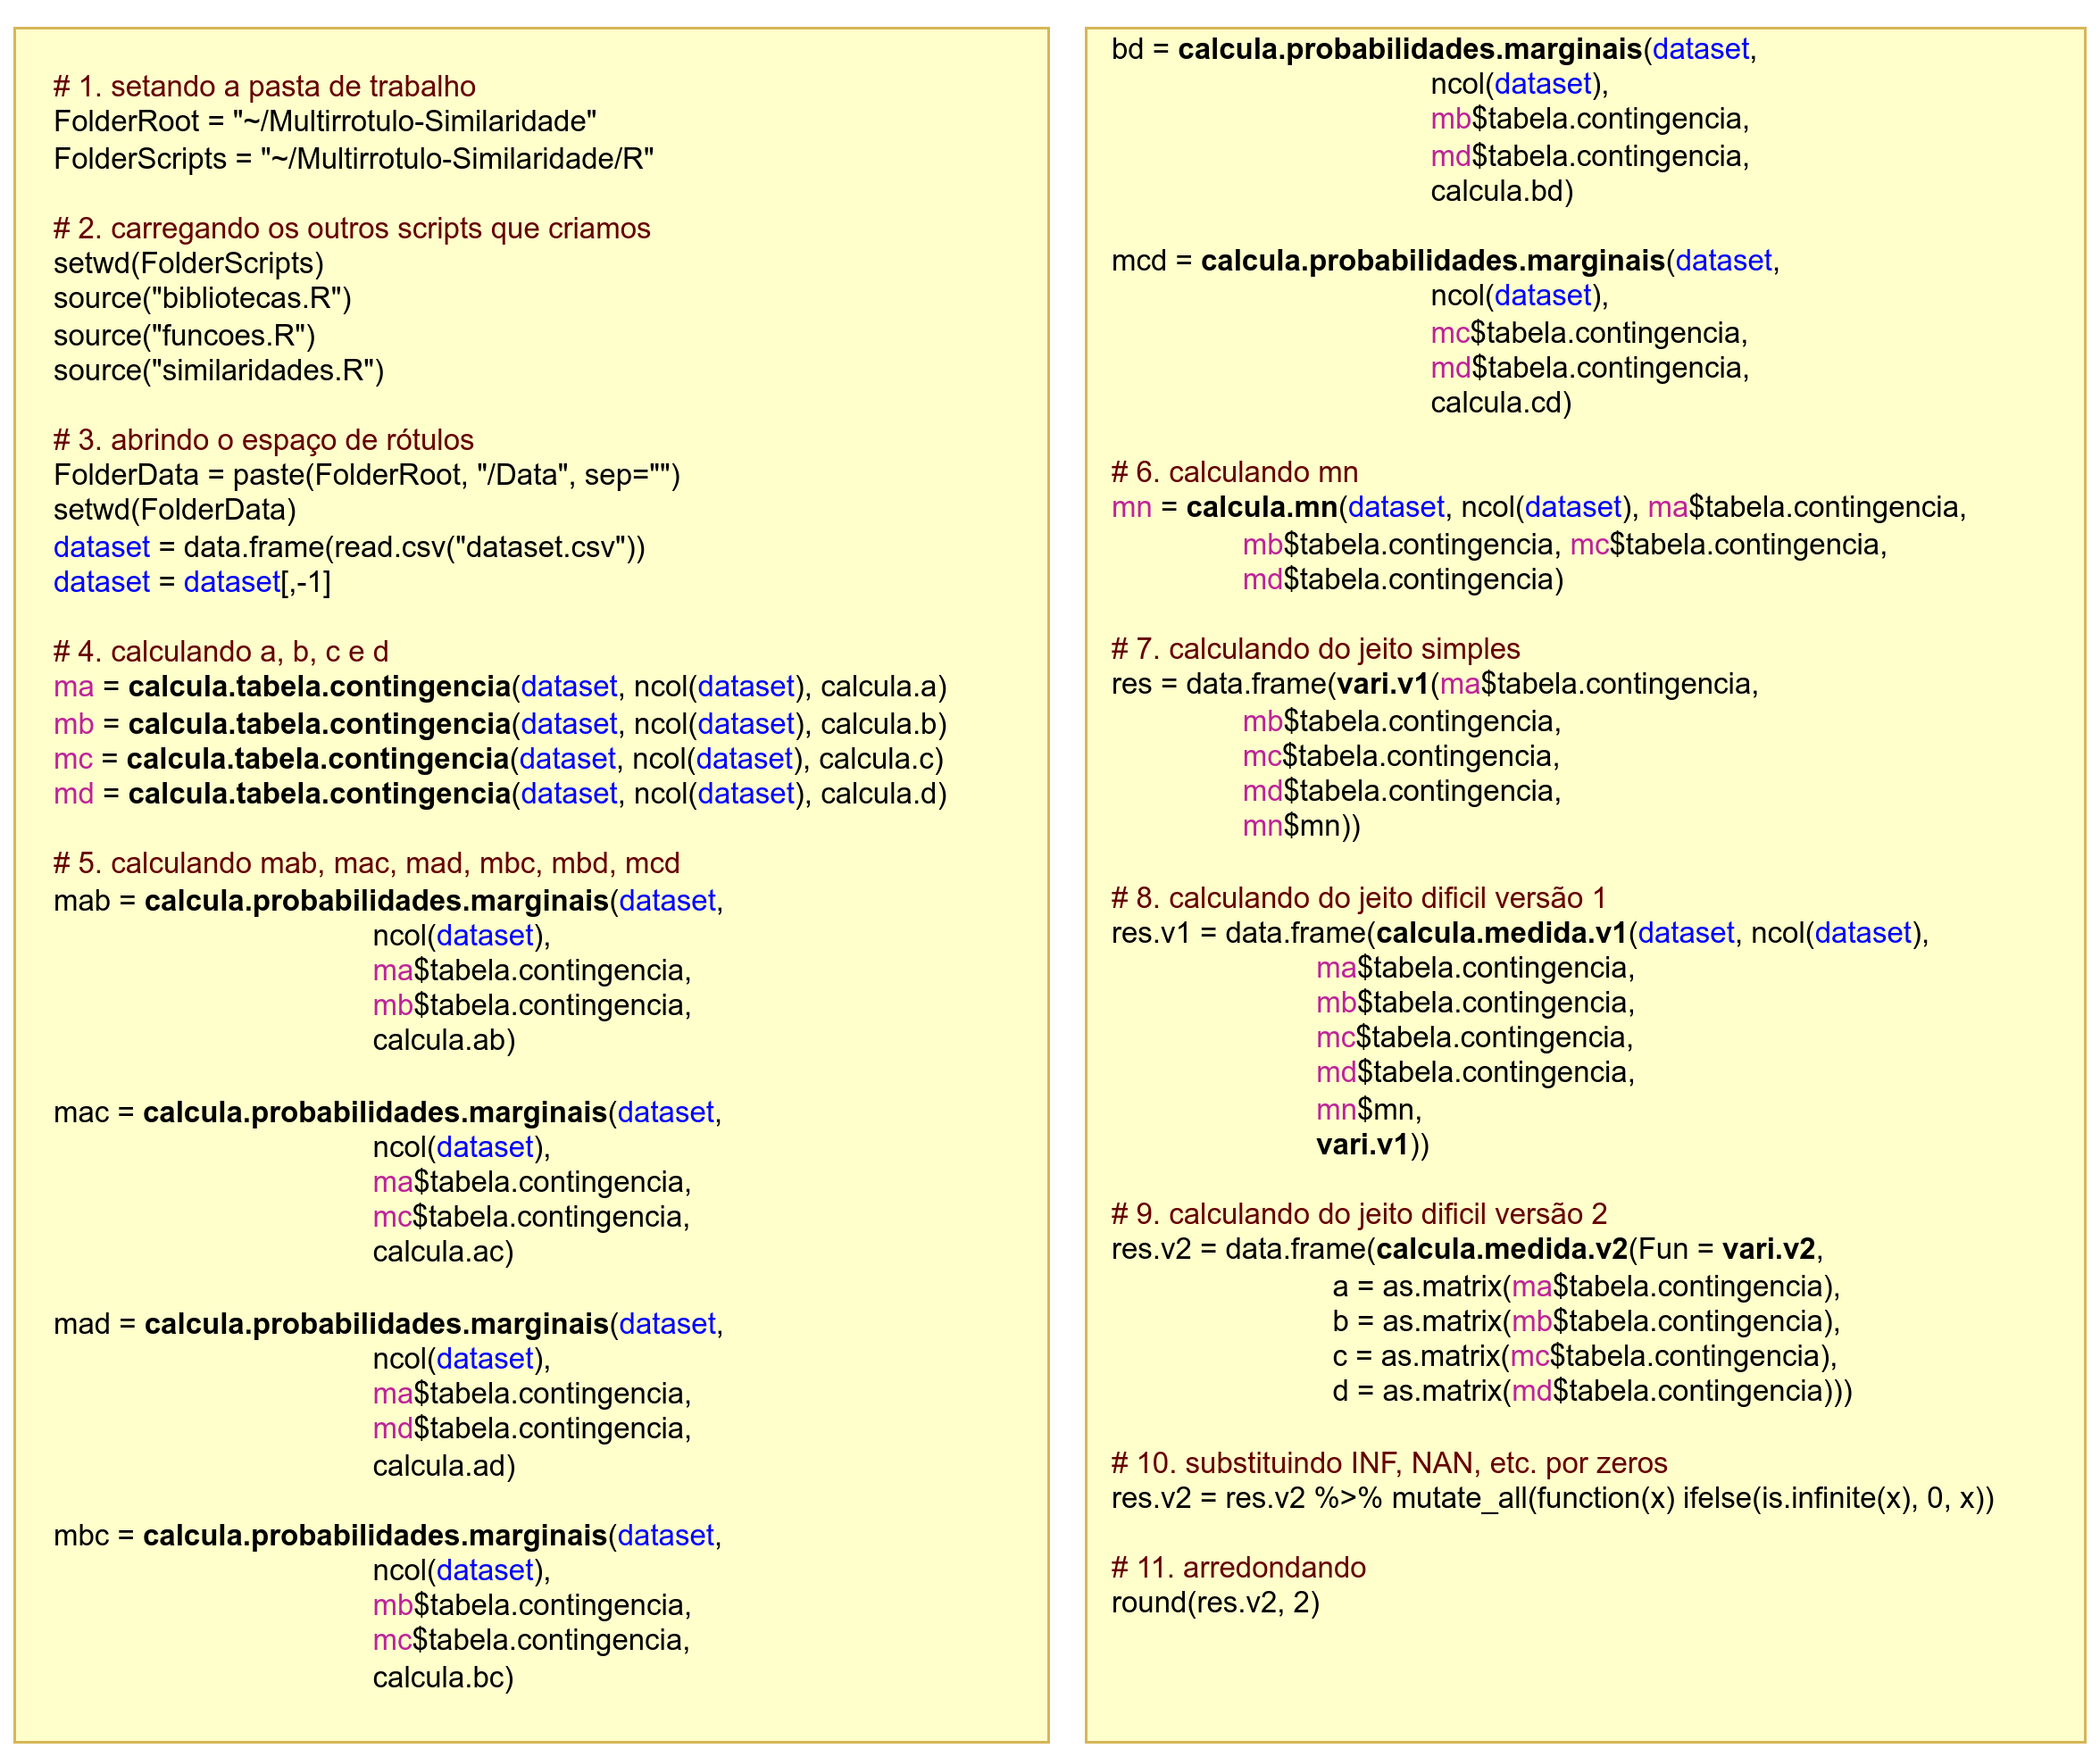Screen dimensions: 2100x1757
Task: Click the line assigning variable ma
Action: (x=500, y=687)
